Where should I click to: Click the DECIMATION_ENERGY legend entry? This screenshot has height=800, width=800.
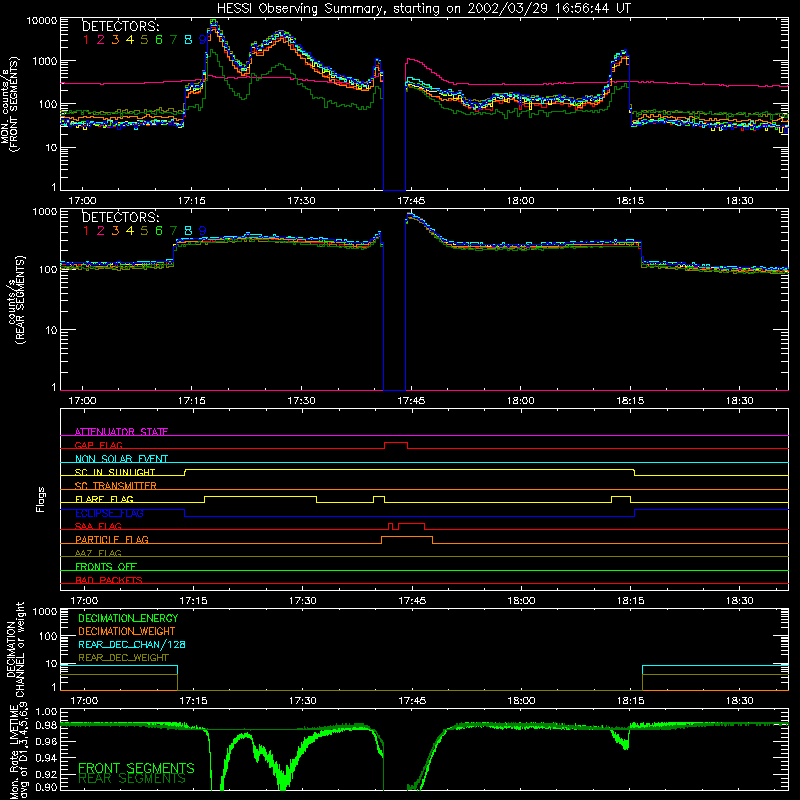(x=128, y=618)
